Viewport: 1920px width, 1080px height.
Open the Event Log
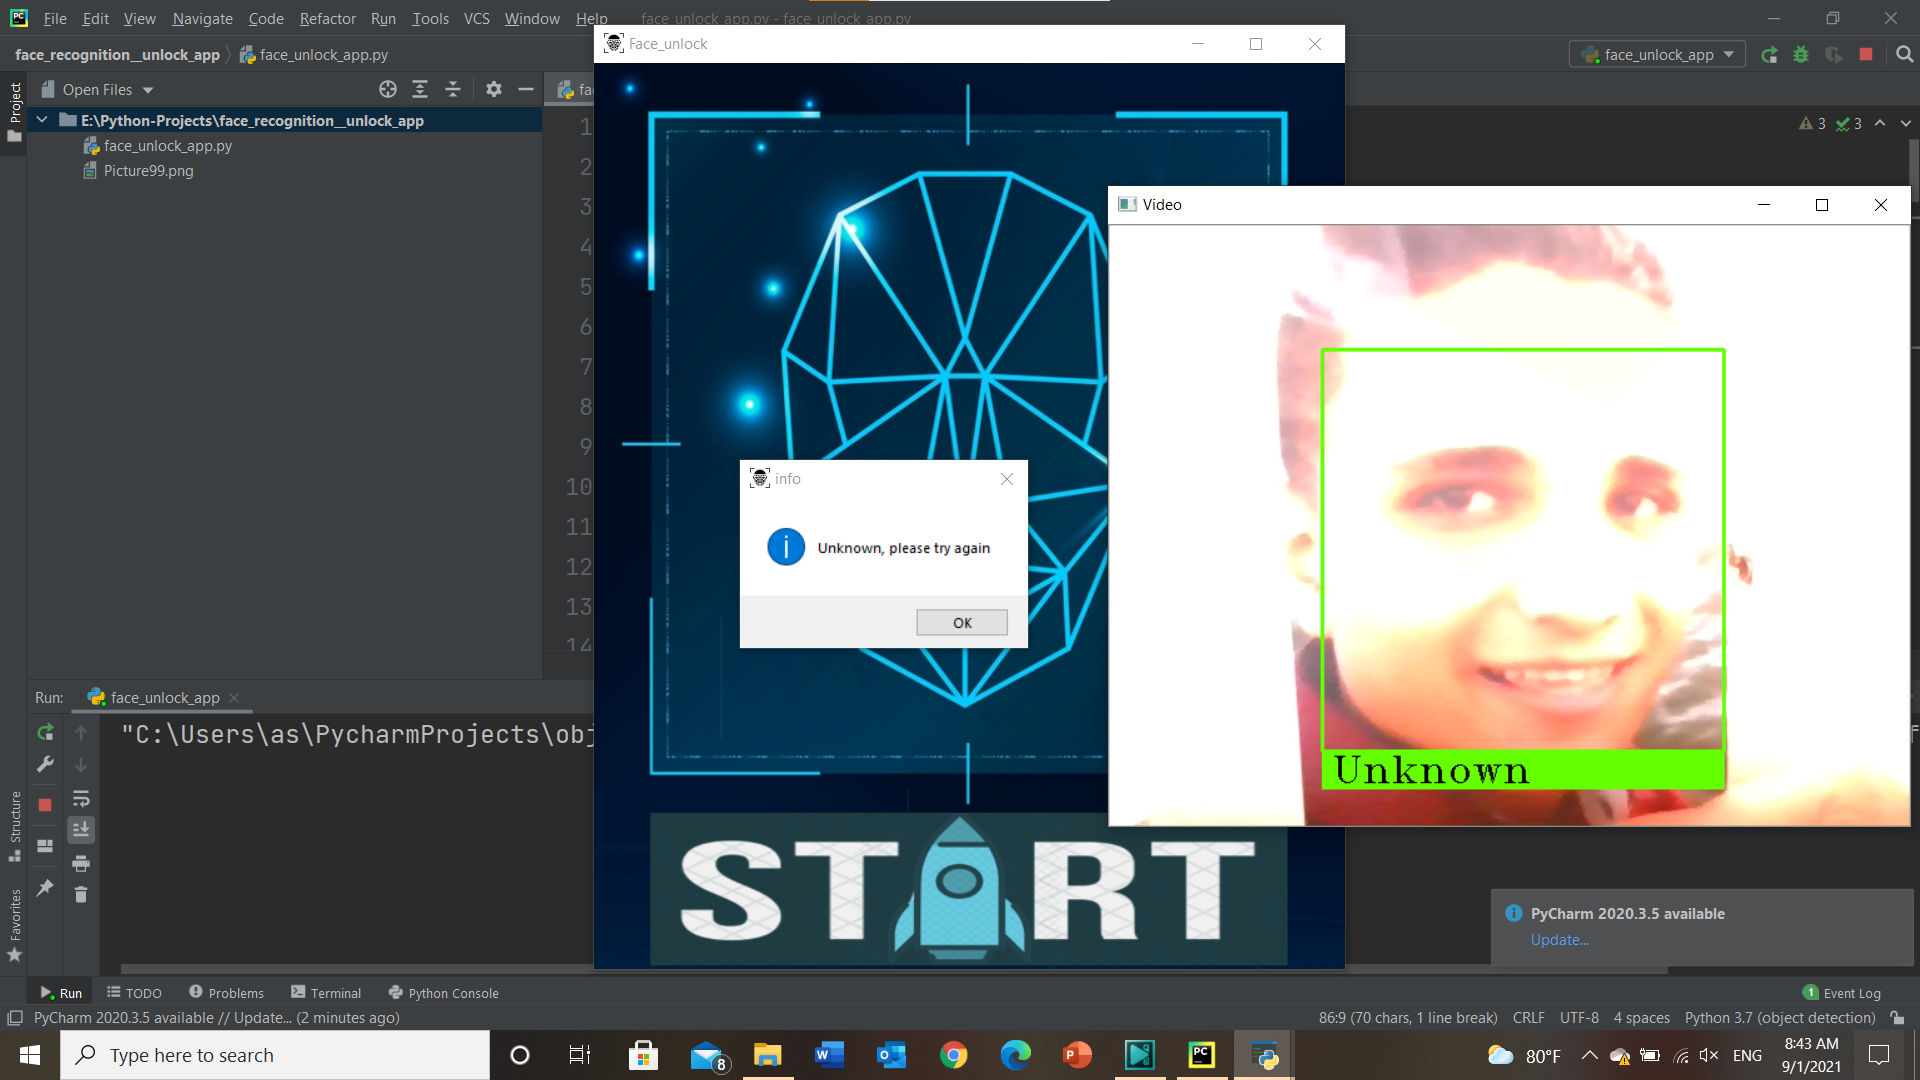click(1841, 993)
